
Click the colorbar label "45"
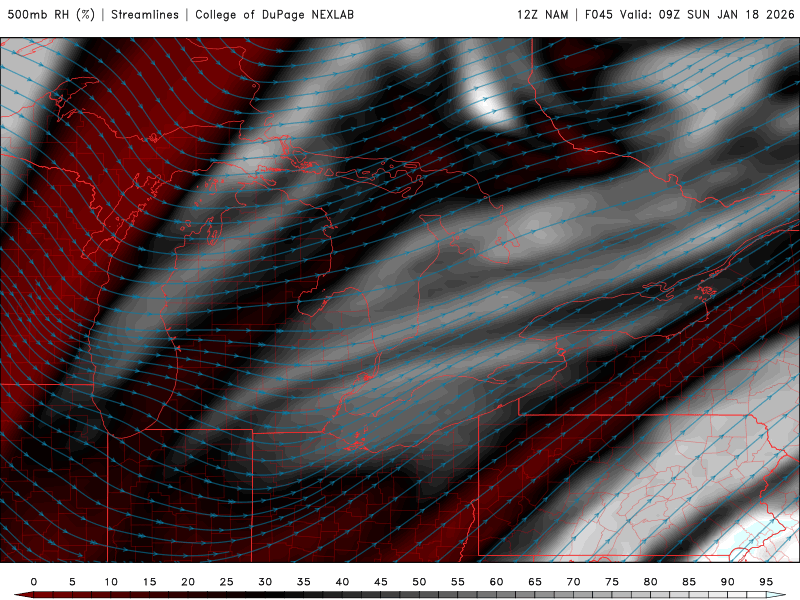coord(381,582)
